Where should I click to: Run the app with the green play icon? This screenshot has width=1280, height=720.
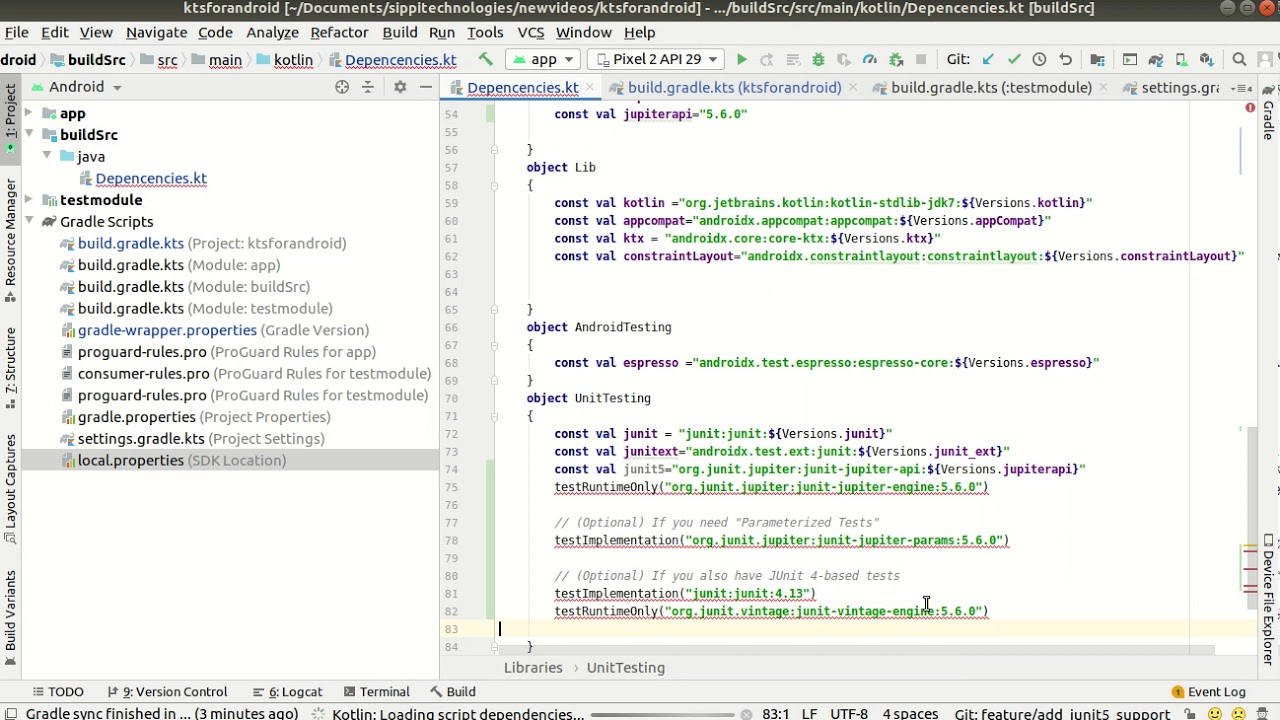pos(741,60)
